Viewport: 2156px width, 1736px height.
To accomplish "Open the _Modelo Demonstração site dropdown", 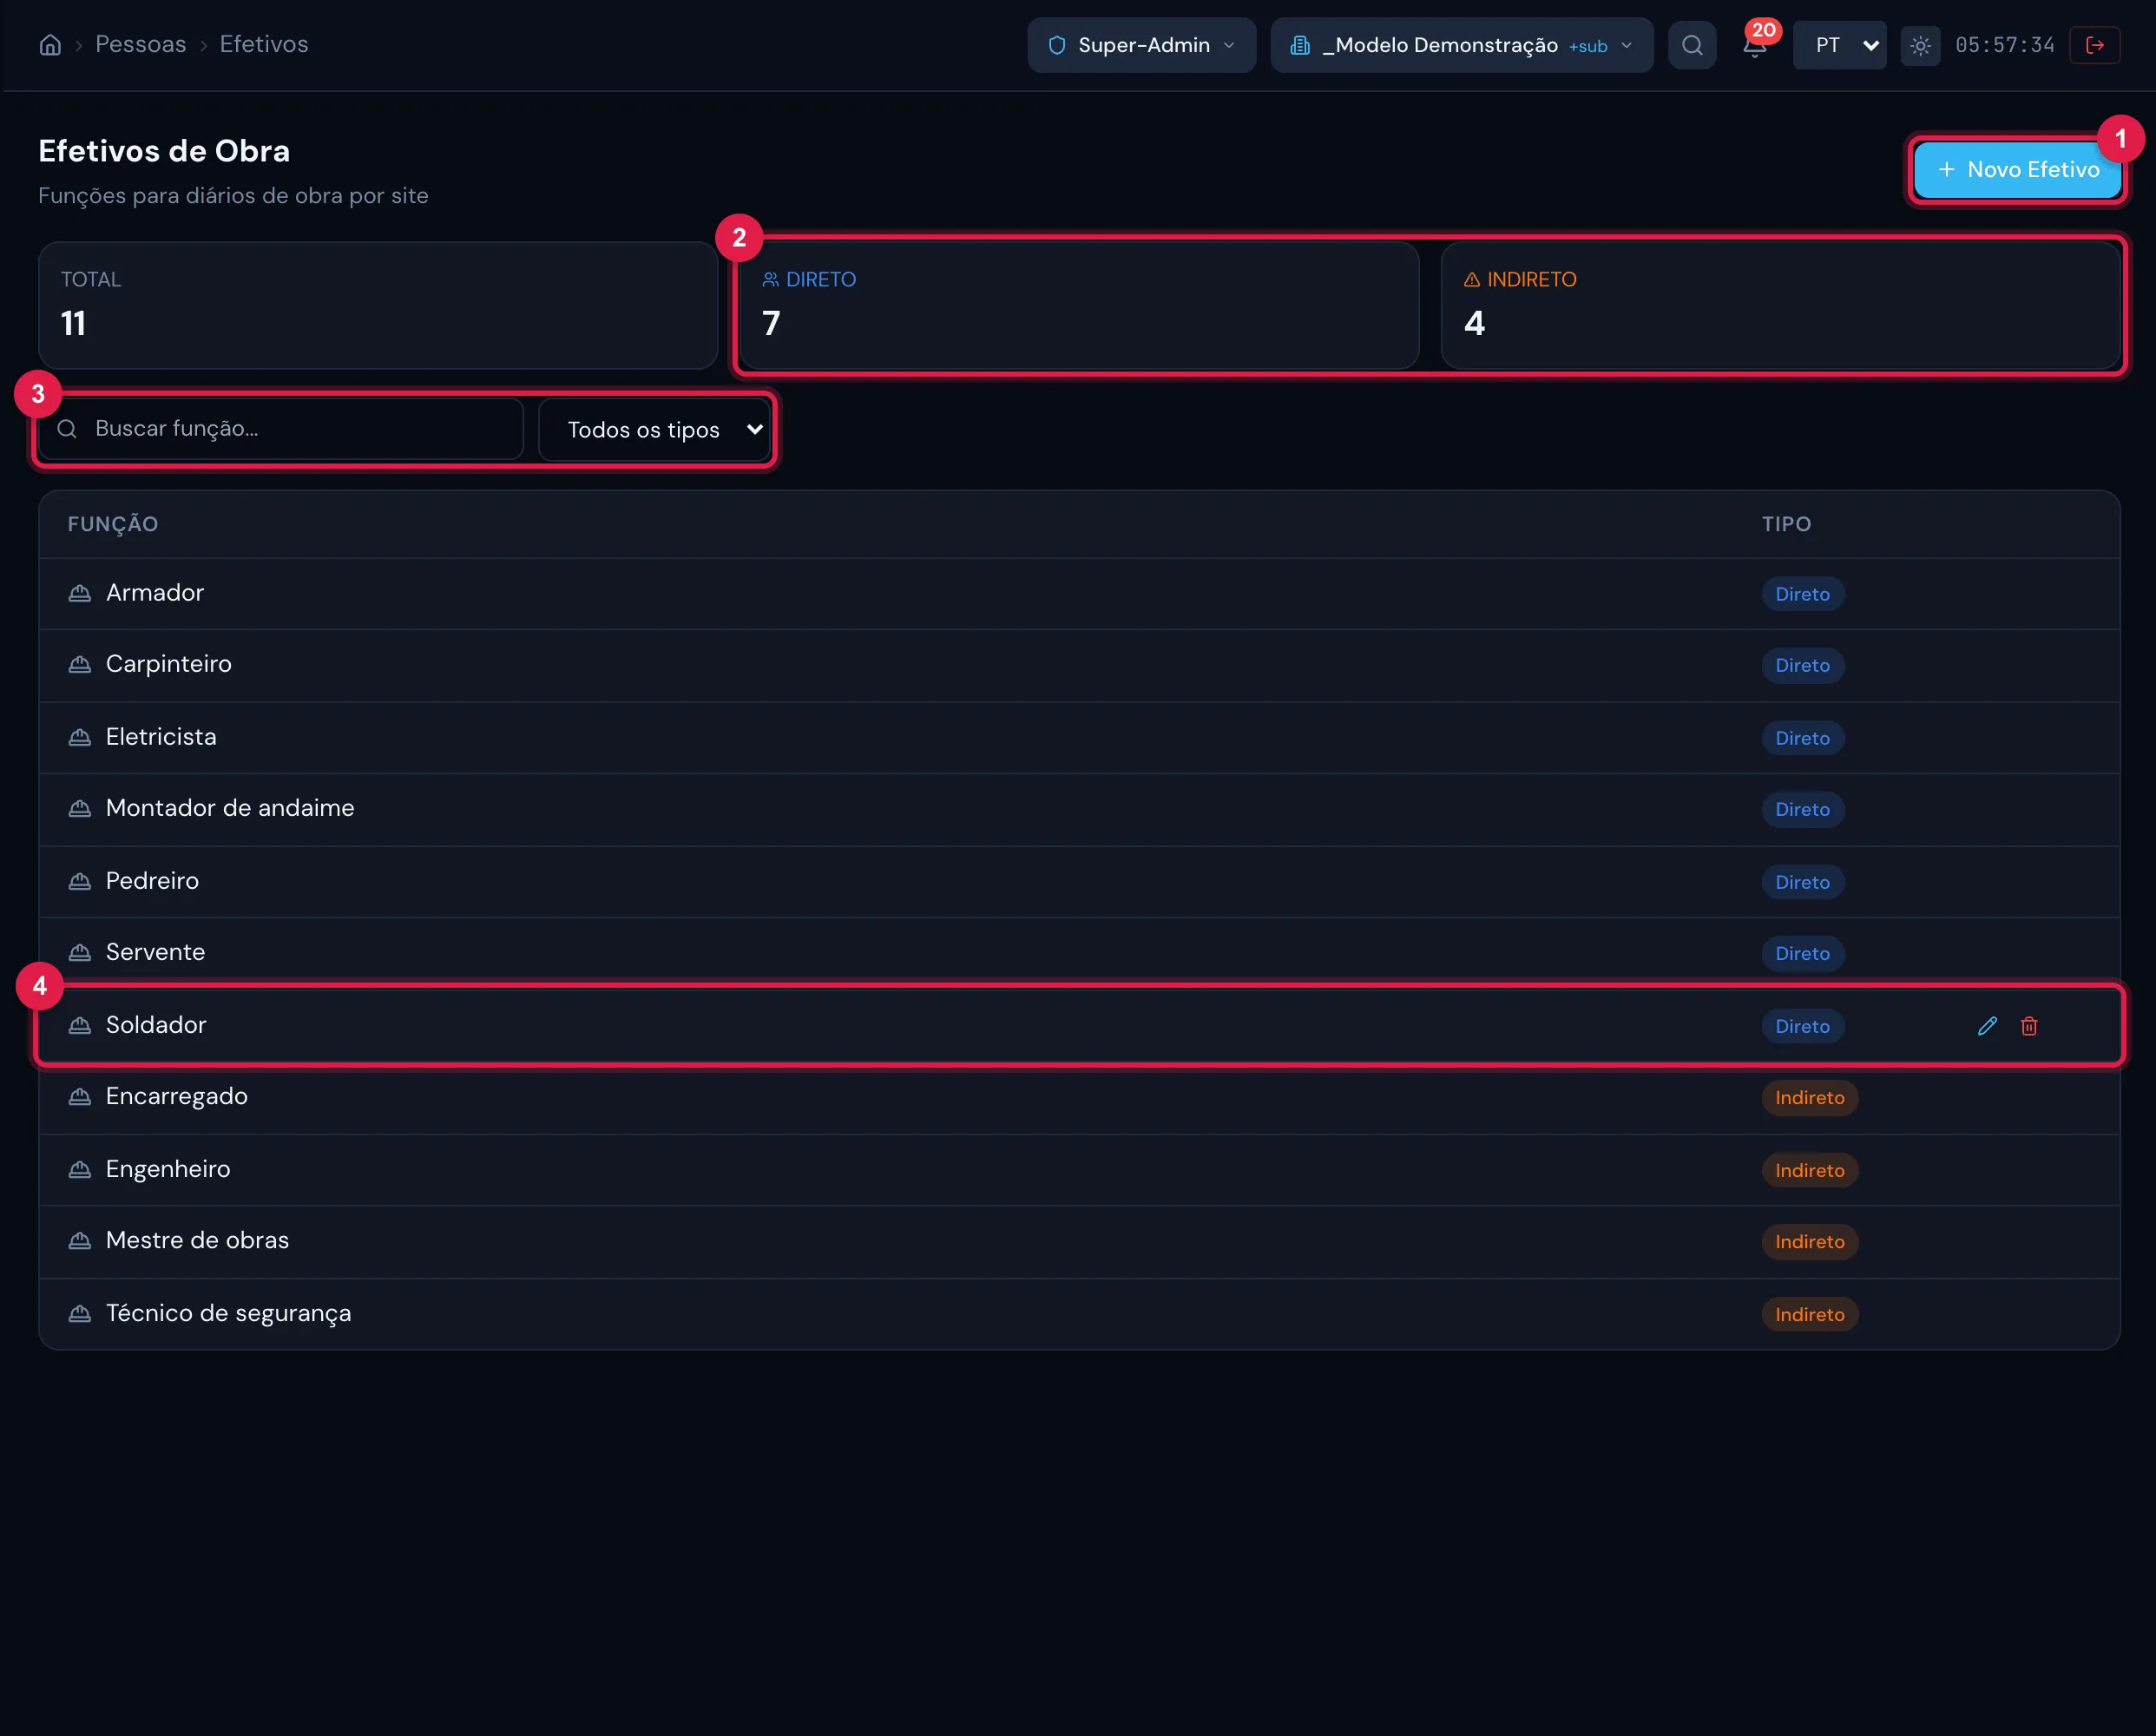I will (x=1461, y=45).
